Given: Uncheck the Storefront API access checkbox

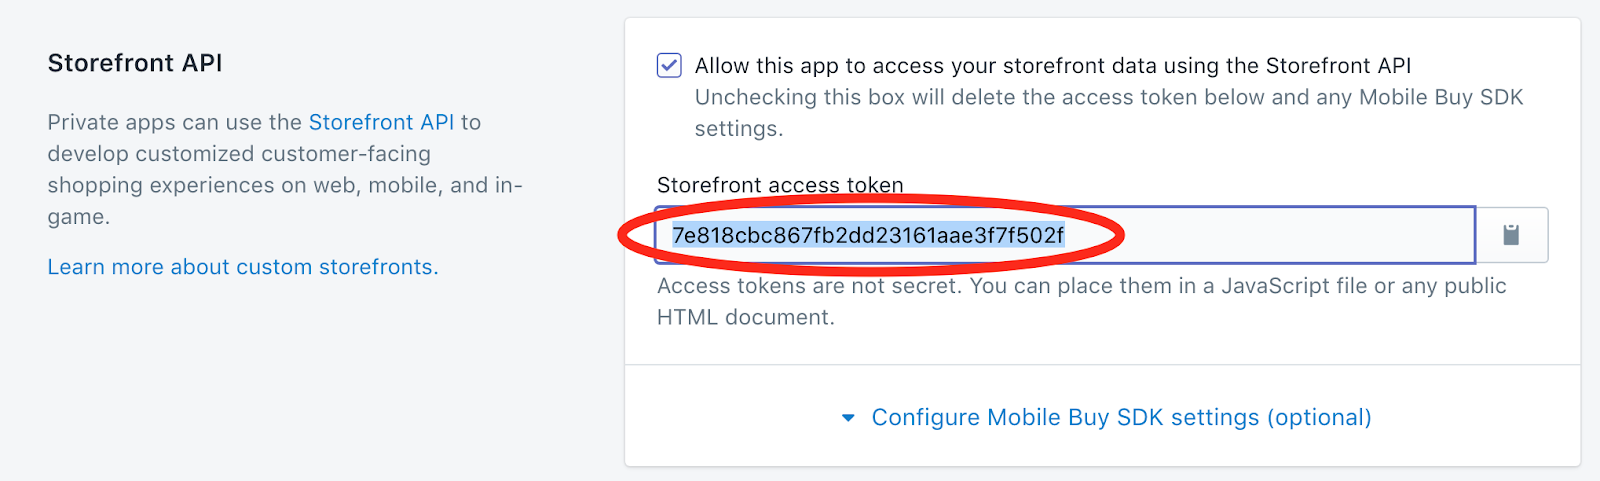Looking at the screenshot, I should point(669,65).
